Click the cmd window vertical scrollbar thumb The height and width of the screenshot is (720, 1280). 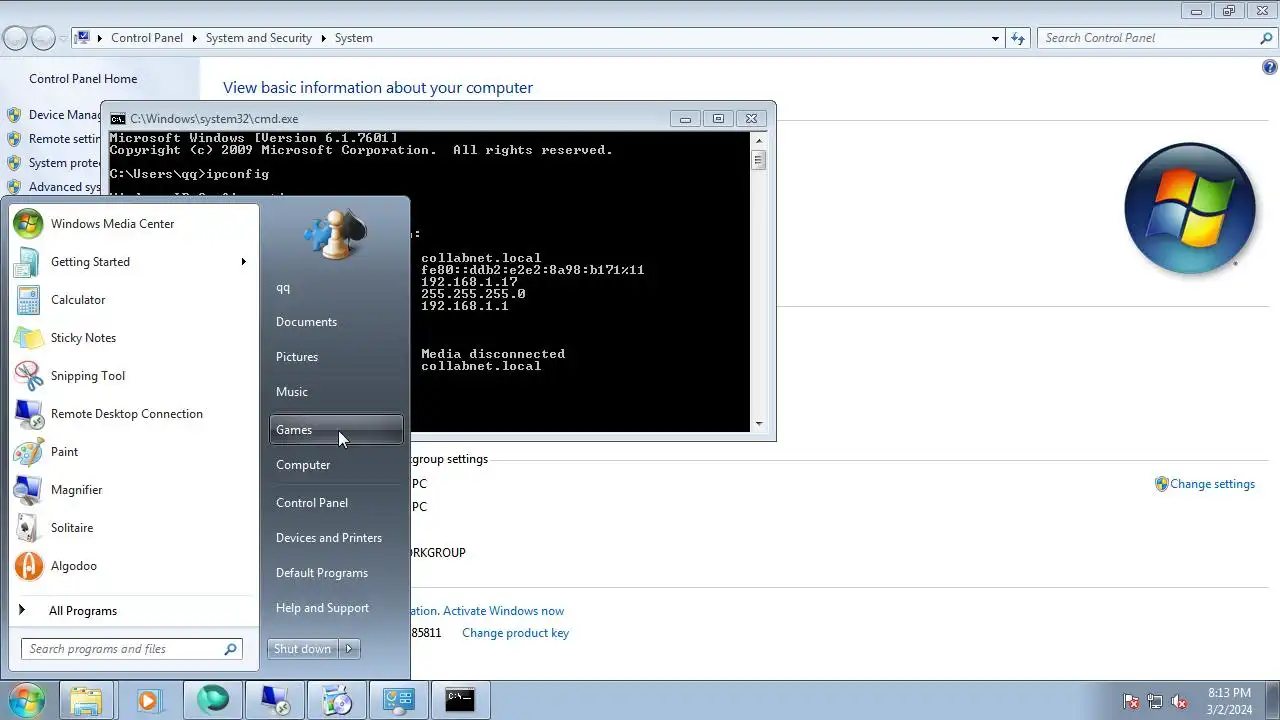[x=758, y=160]
